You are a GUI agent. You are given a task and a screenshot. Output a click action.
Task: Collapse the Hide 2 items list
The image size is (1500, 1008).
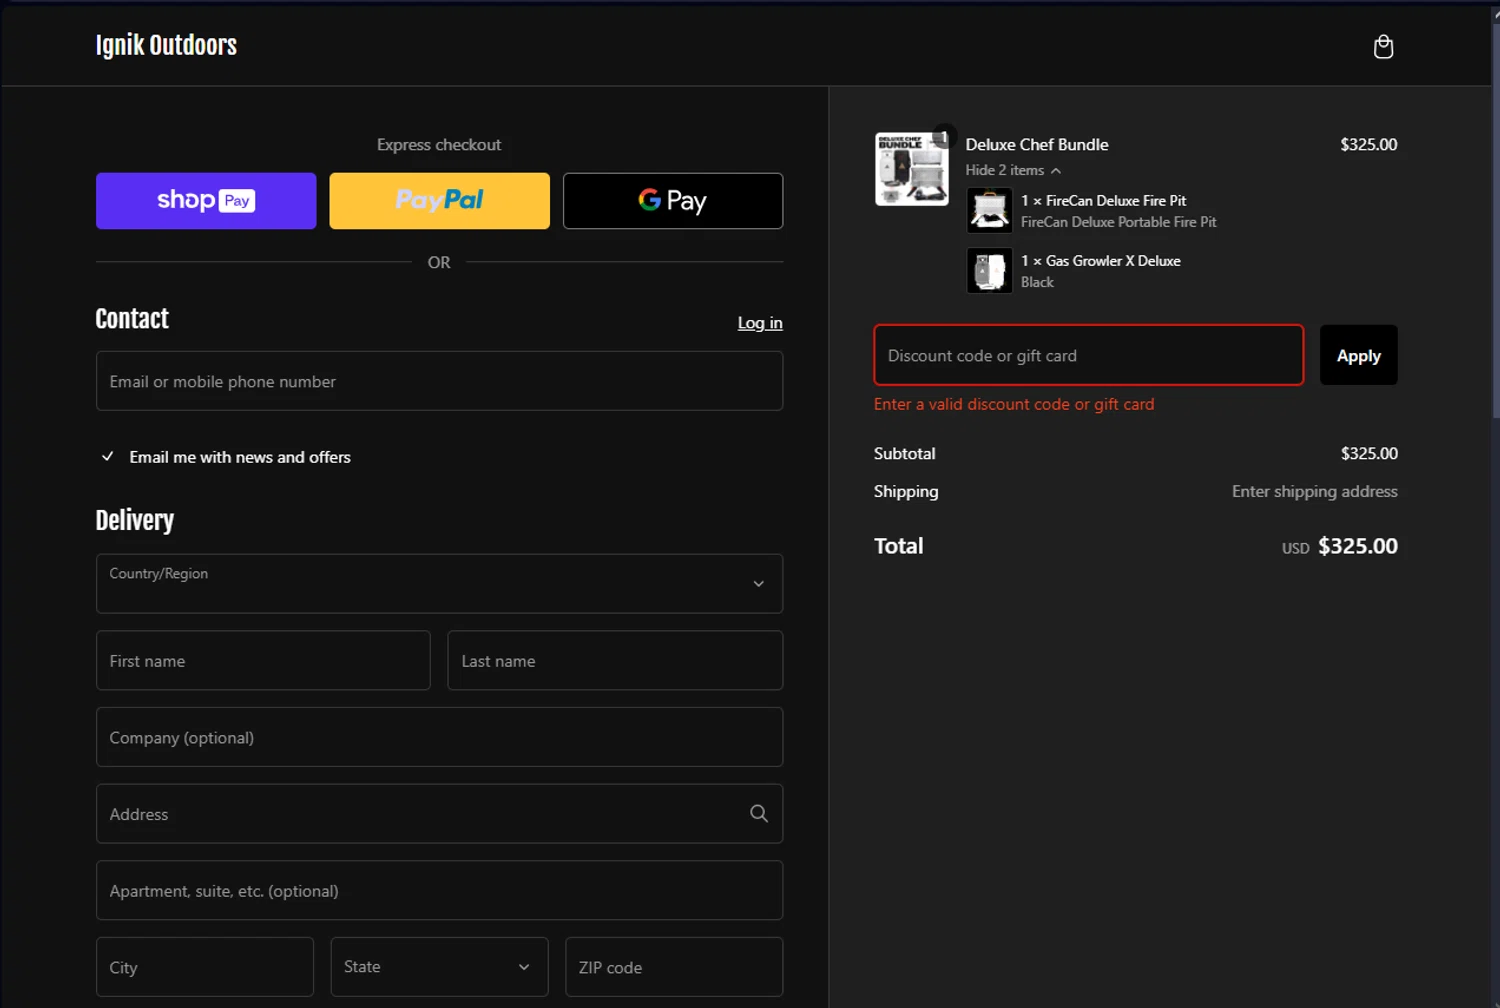[1012, 171]
